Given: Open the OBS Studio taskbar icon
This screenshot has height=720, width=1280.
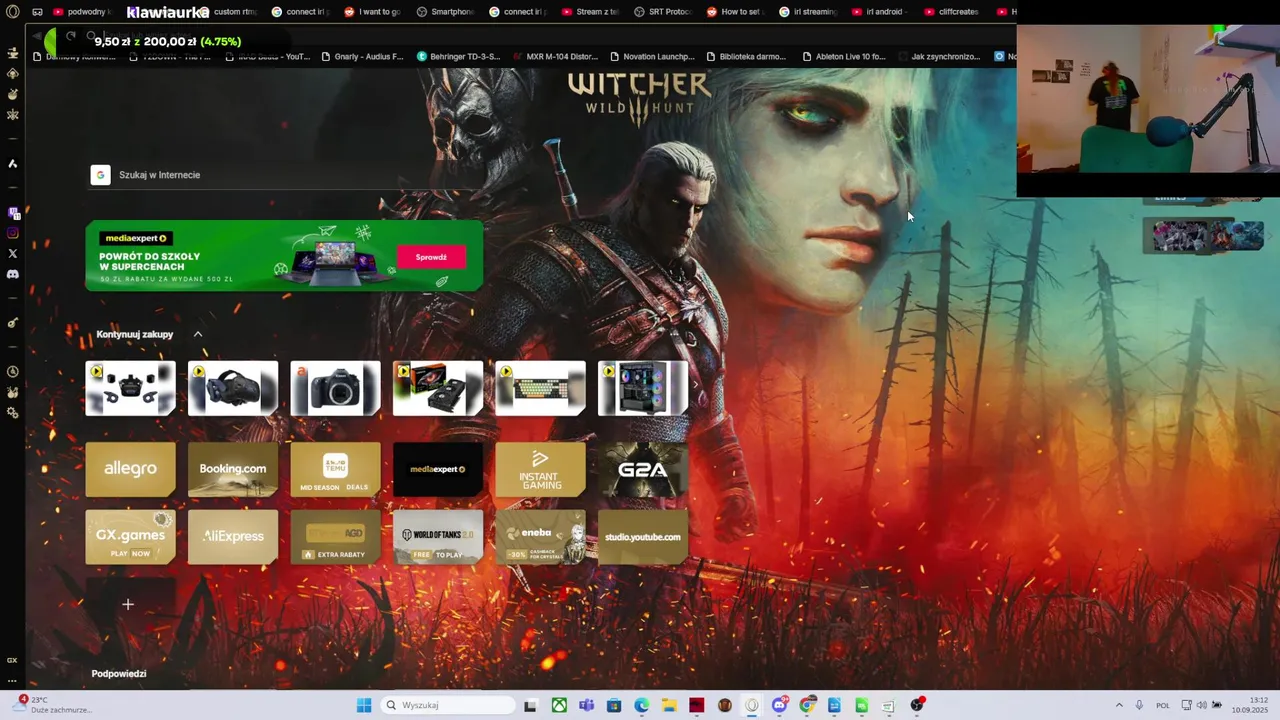Looking at the screenshot, I should (x=917, y=705).
